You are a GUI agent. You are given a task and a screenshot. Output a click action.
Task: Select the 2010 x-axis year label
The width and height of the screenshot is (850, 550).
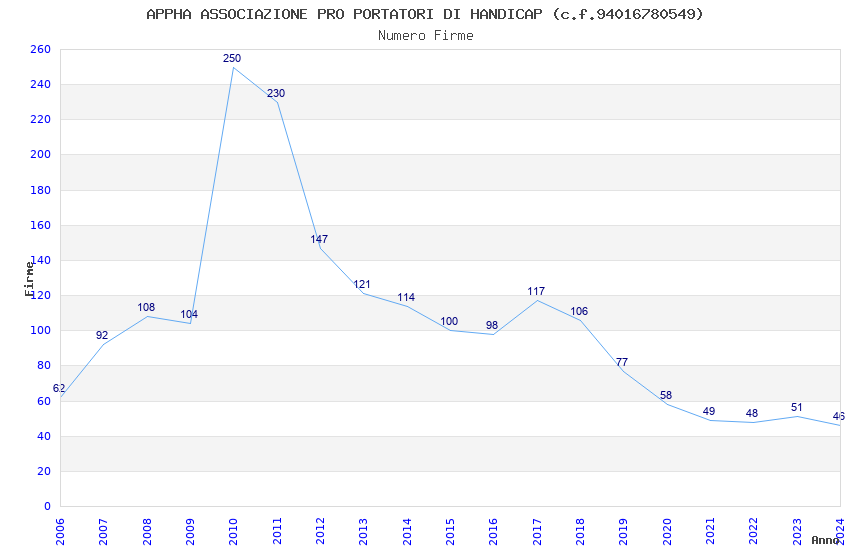coord(233,532)
